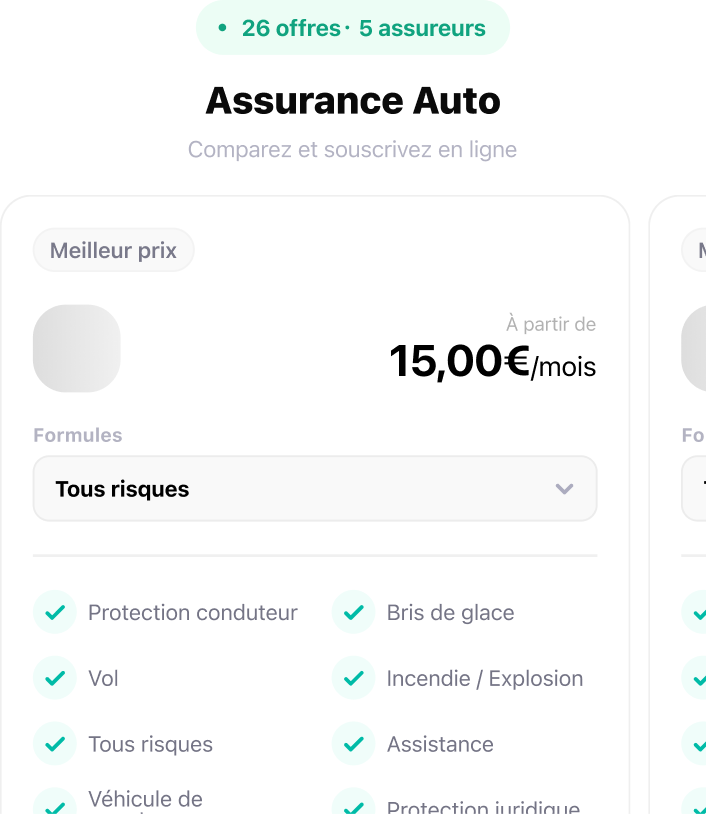Click the checkmark icon next to Vol
Viewport: 706px width, 814px height.
point(55,679)
